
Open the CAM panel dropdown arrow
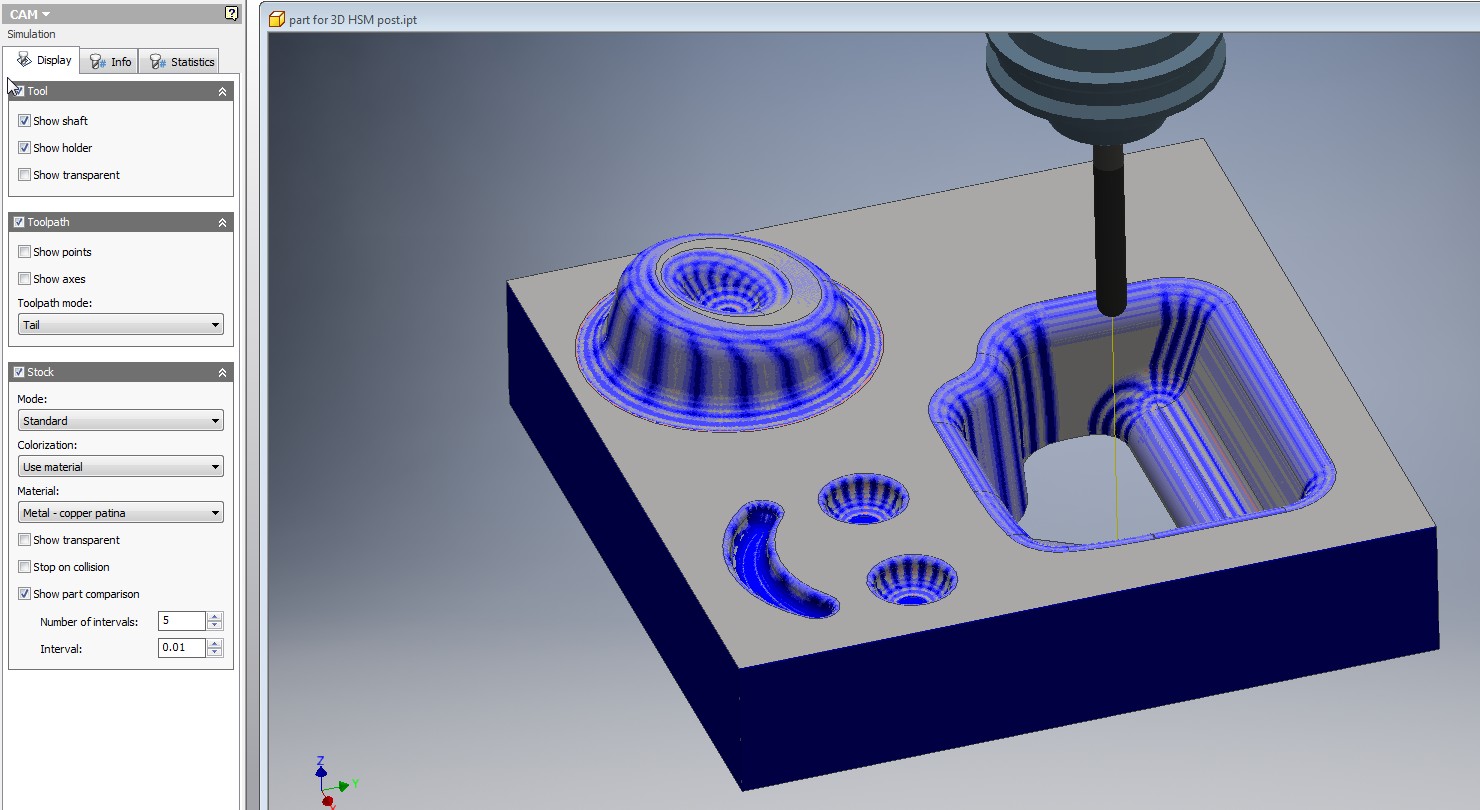pos(46,14)
